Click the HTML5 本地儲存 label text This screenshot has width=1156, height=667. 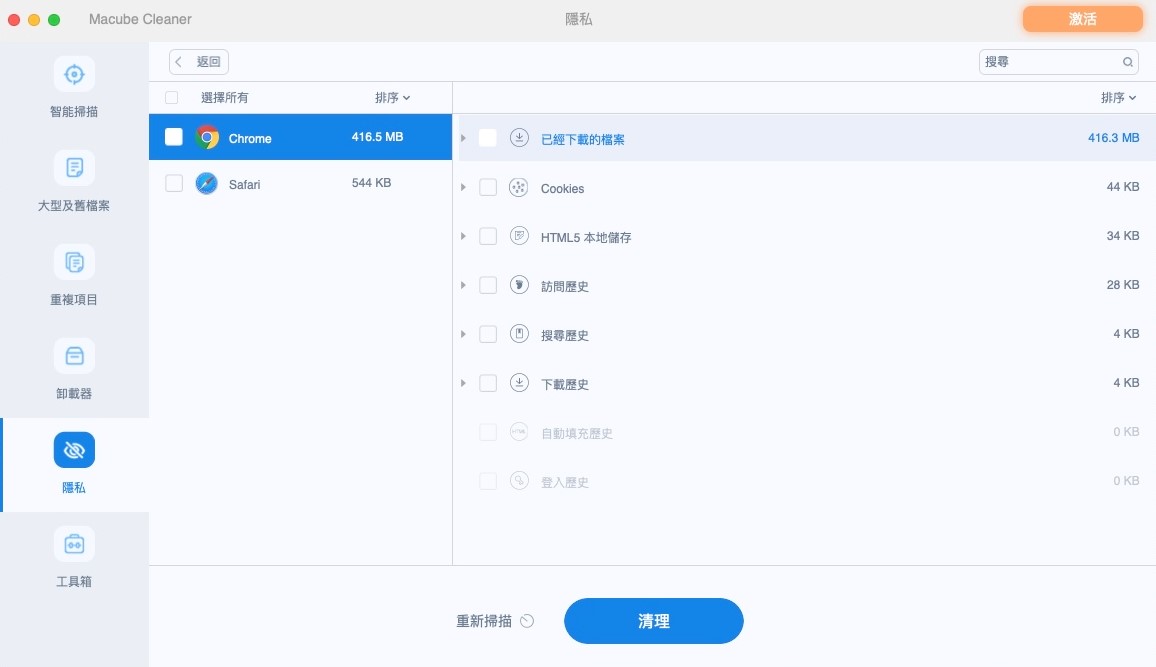[586, 237]
